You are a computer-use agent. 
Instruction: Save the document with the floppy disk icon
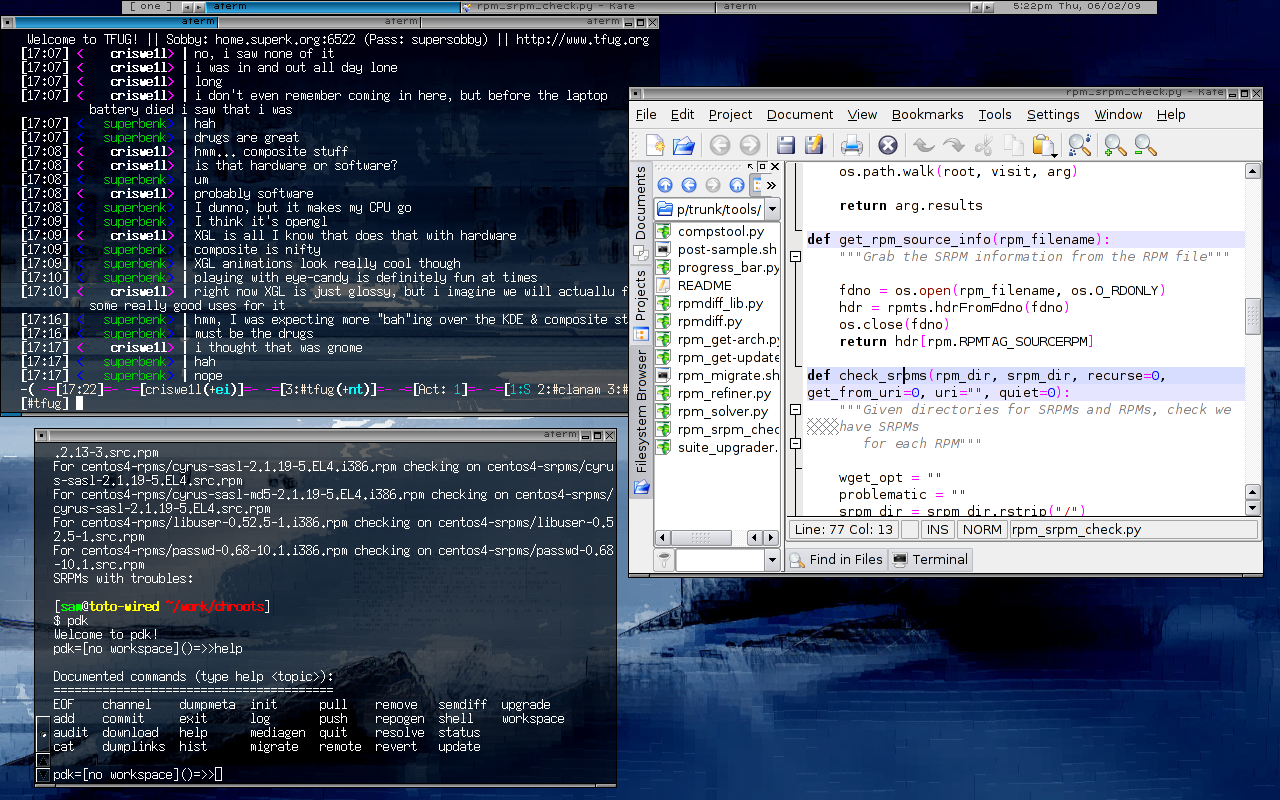(786, 145)
